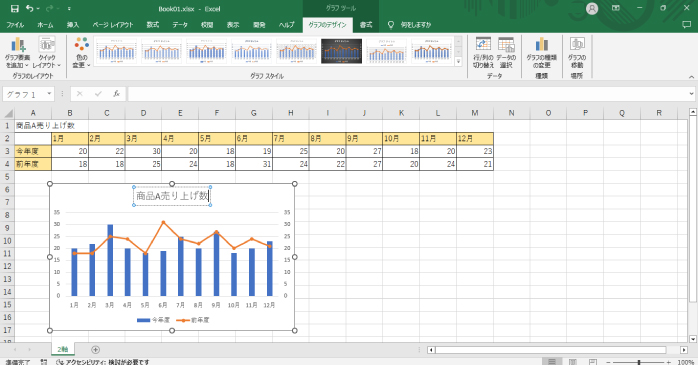This screenshot has height=365, width=698.
Task: Select the first chart style thumbnail
Action: click(116, 51)
